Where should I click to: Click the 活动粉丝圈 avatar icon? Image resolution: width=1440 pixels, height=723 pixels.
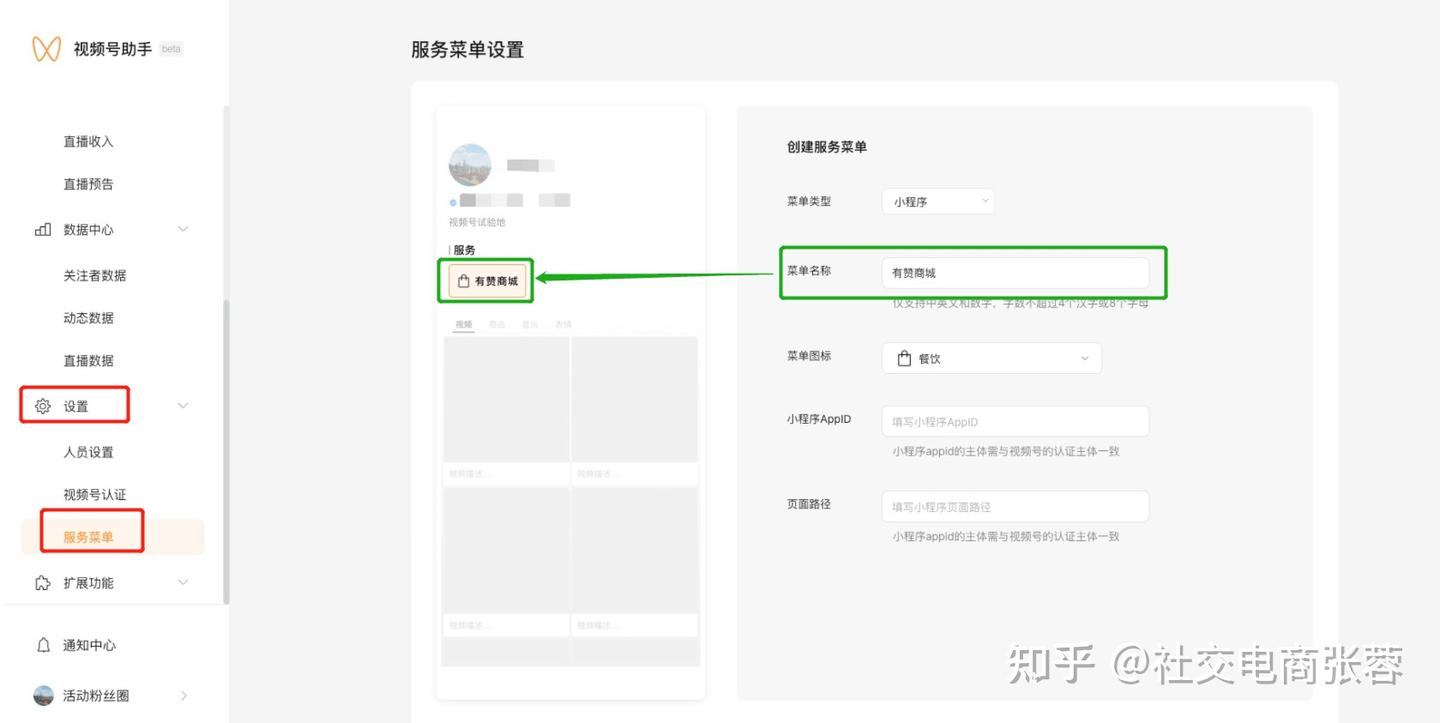(x=43, y=696)
